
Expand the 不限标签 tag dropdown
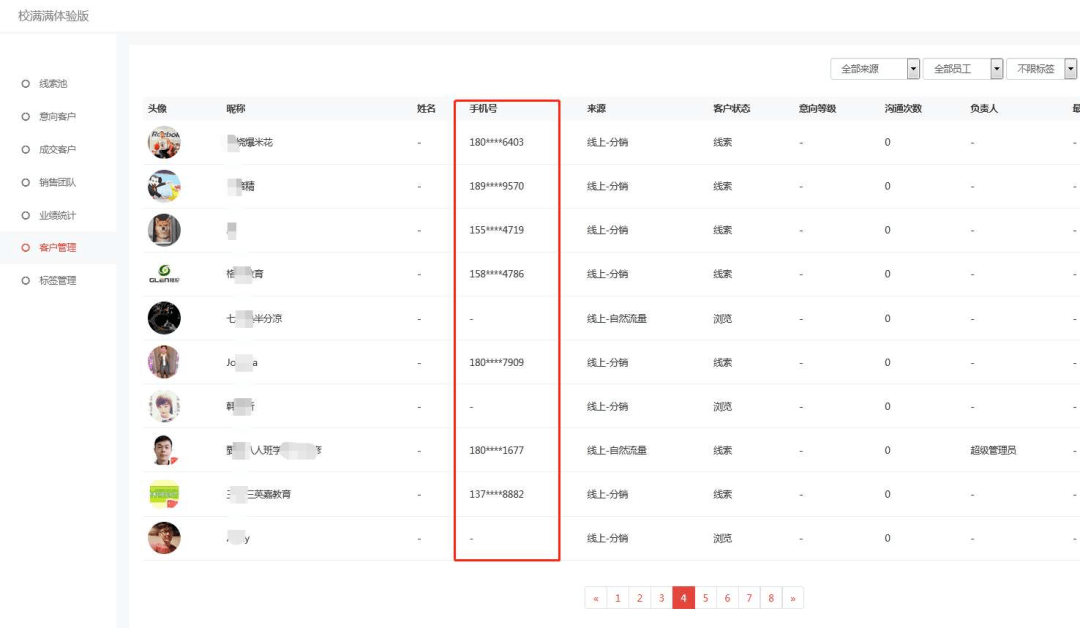1041,69
